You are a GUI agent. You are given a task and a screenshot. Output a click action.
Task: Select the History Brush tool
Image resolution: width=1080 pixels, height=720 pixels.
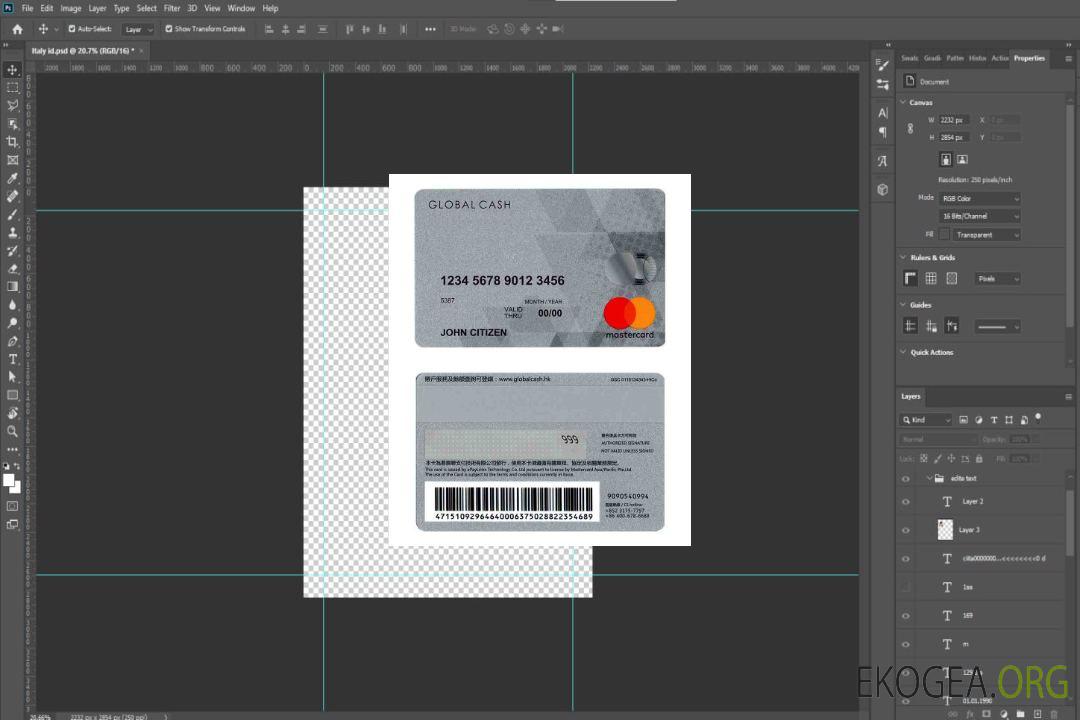point(12,251)
